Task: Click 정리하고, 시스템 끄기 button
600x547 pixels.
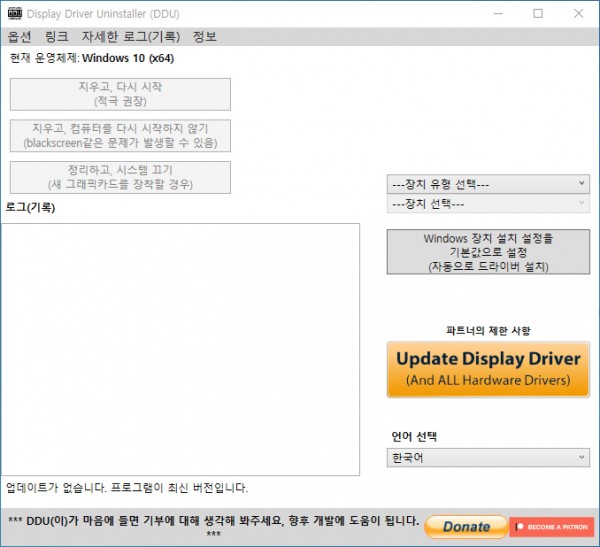Action: (x=120, y=177)
